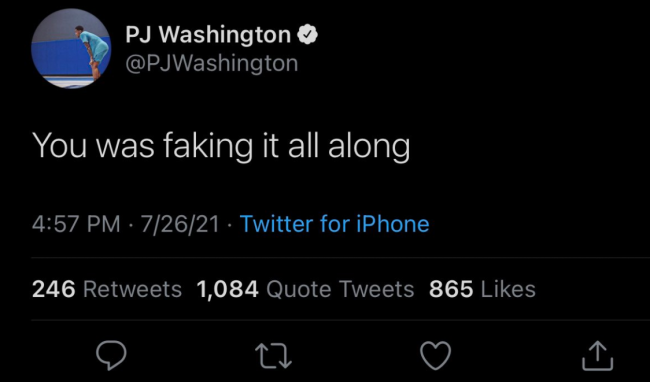Click the number 1,084 in stats row
This screenshot has height=382, width=650.
tap(228, 289)
